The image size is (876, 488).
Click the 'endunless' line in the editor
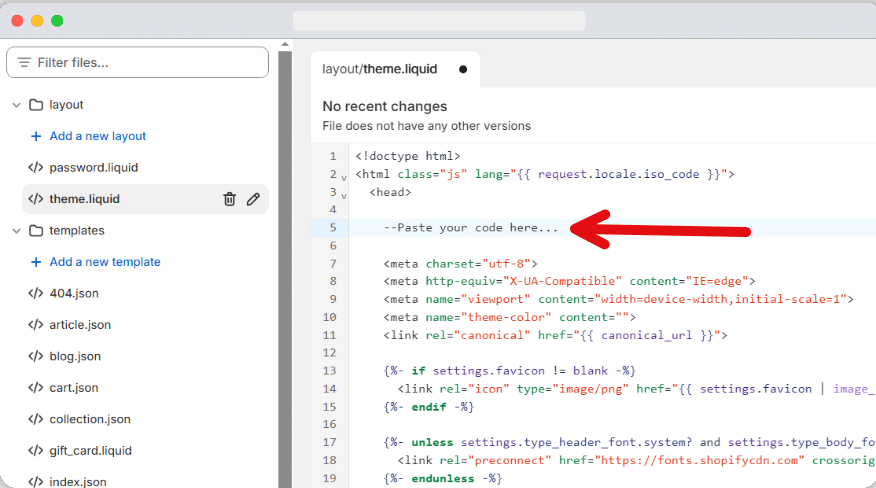442,478
